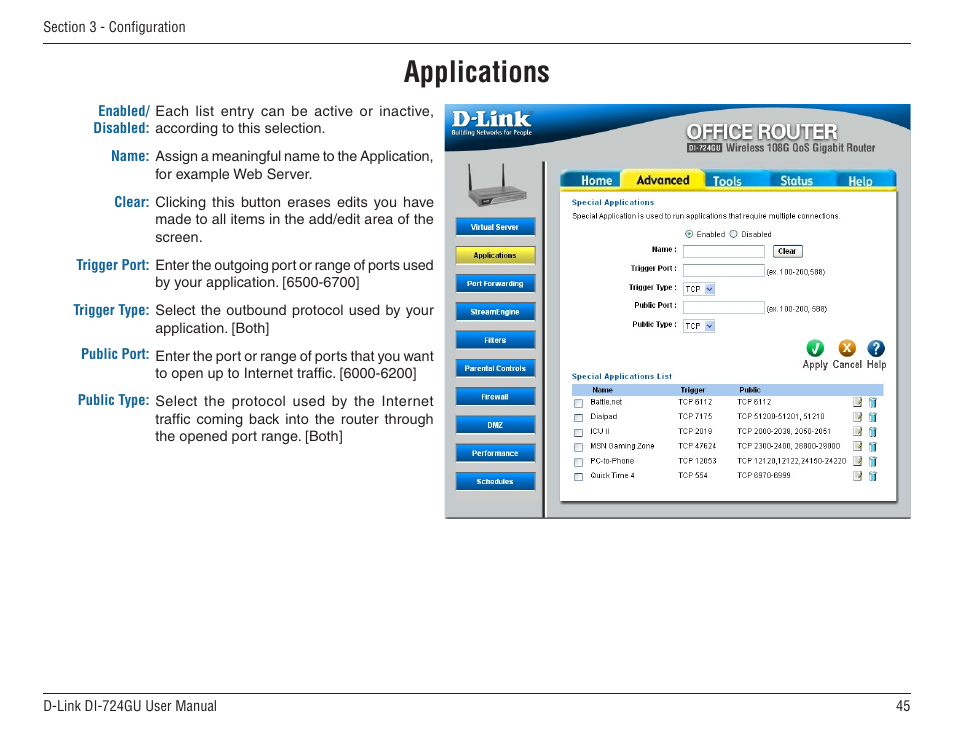Select the Enabled radio button
954x738 pixels.
(x=689, y=234)
